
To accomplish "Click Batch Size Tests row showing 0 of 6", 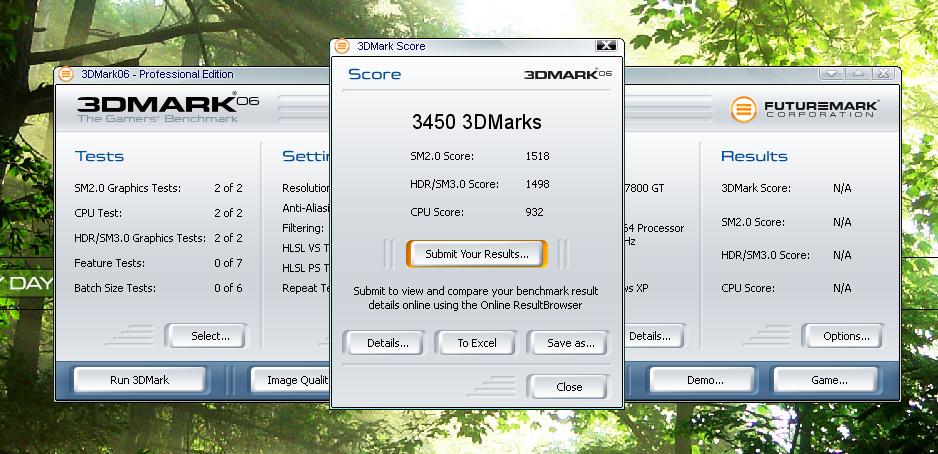I will [159, 288].
